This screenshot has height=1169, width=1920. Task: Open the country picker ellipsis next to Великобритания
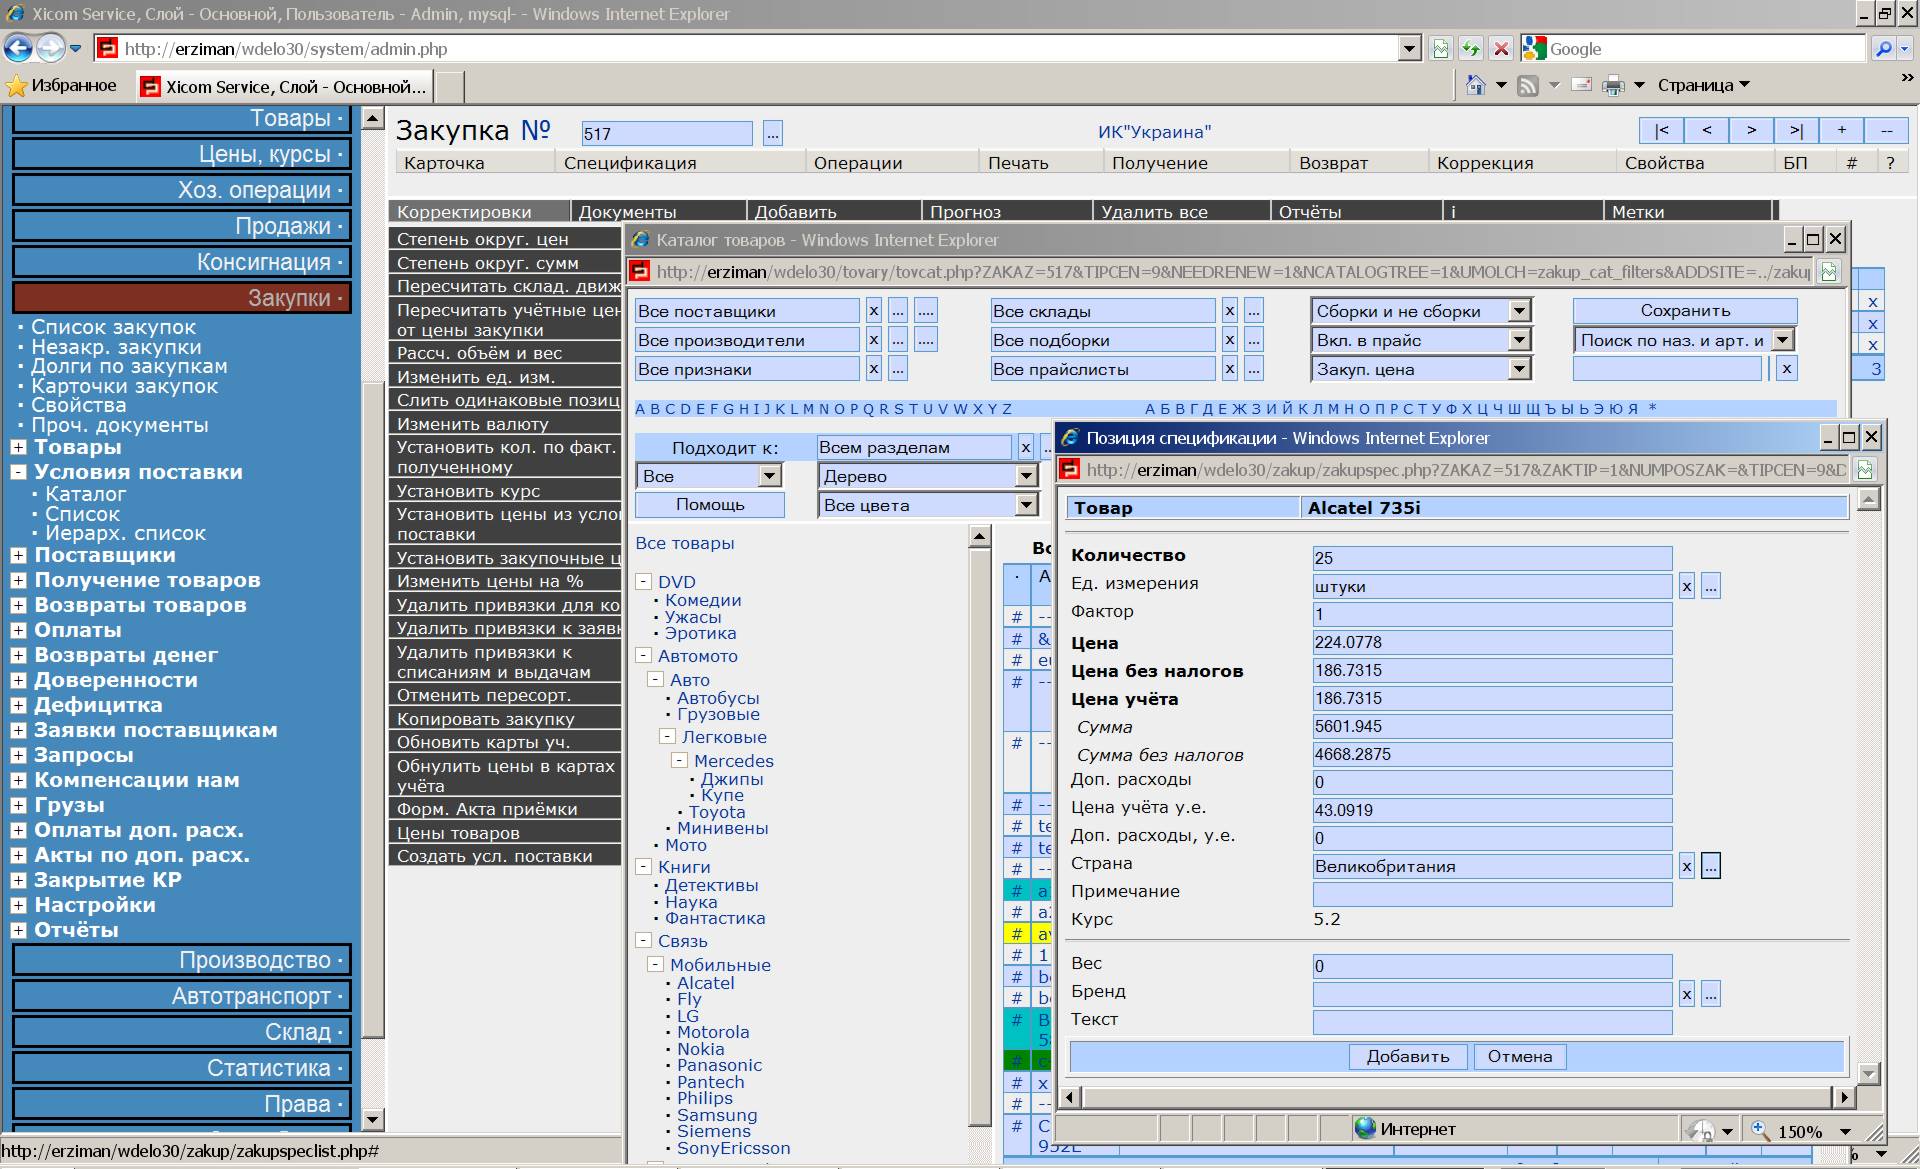coord(1711,866)
